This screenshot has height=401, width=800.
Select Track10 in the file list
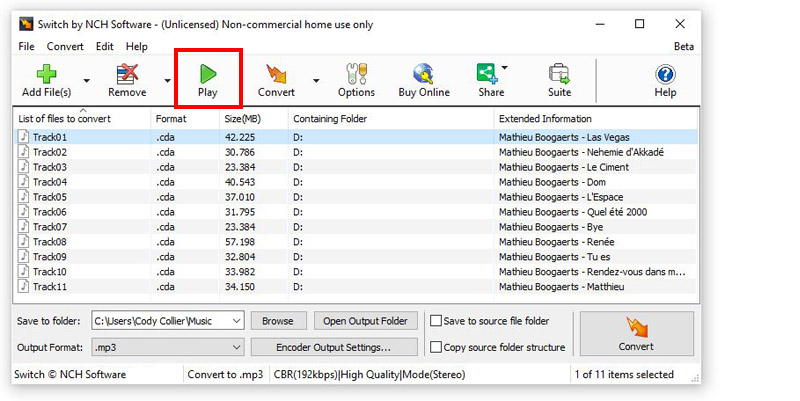49,271
